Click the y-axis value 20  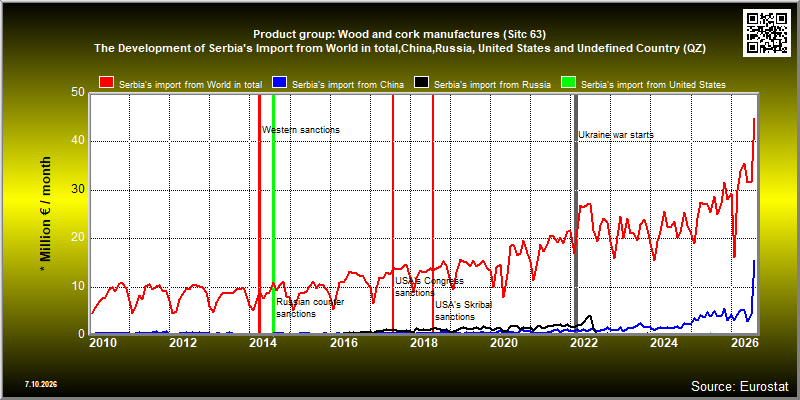[x=78, y=238]
